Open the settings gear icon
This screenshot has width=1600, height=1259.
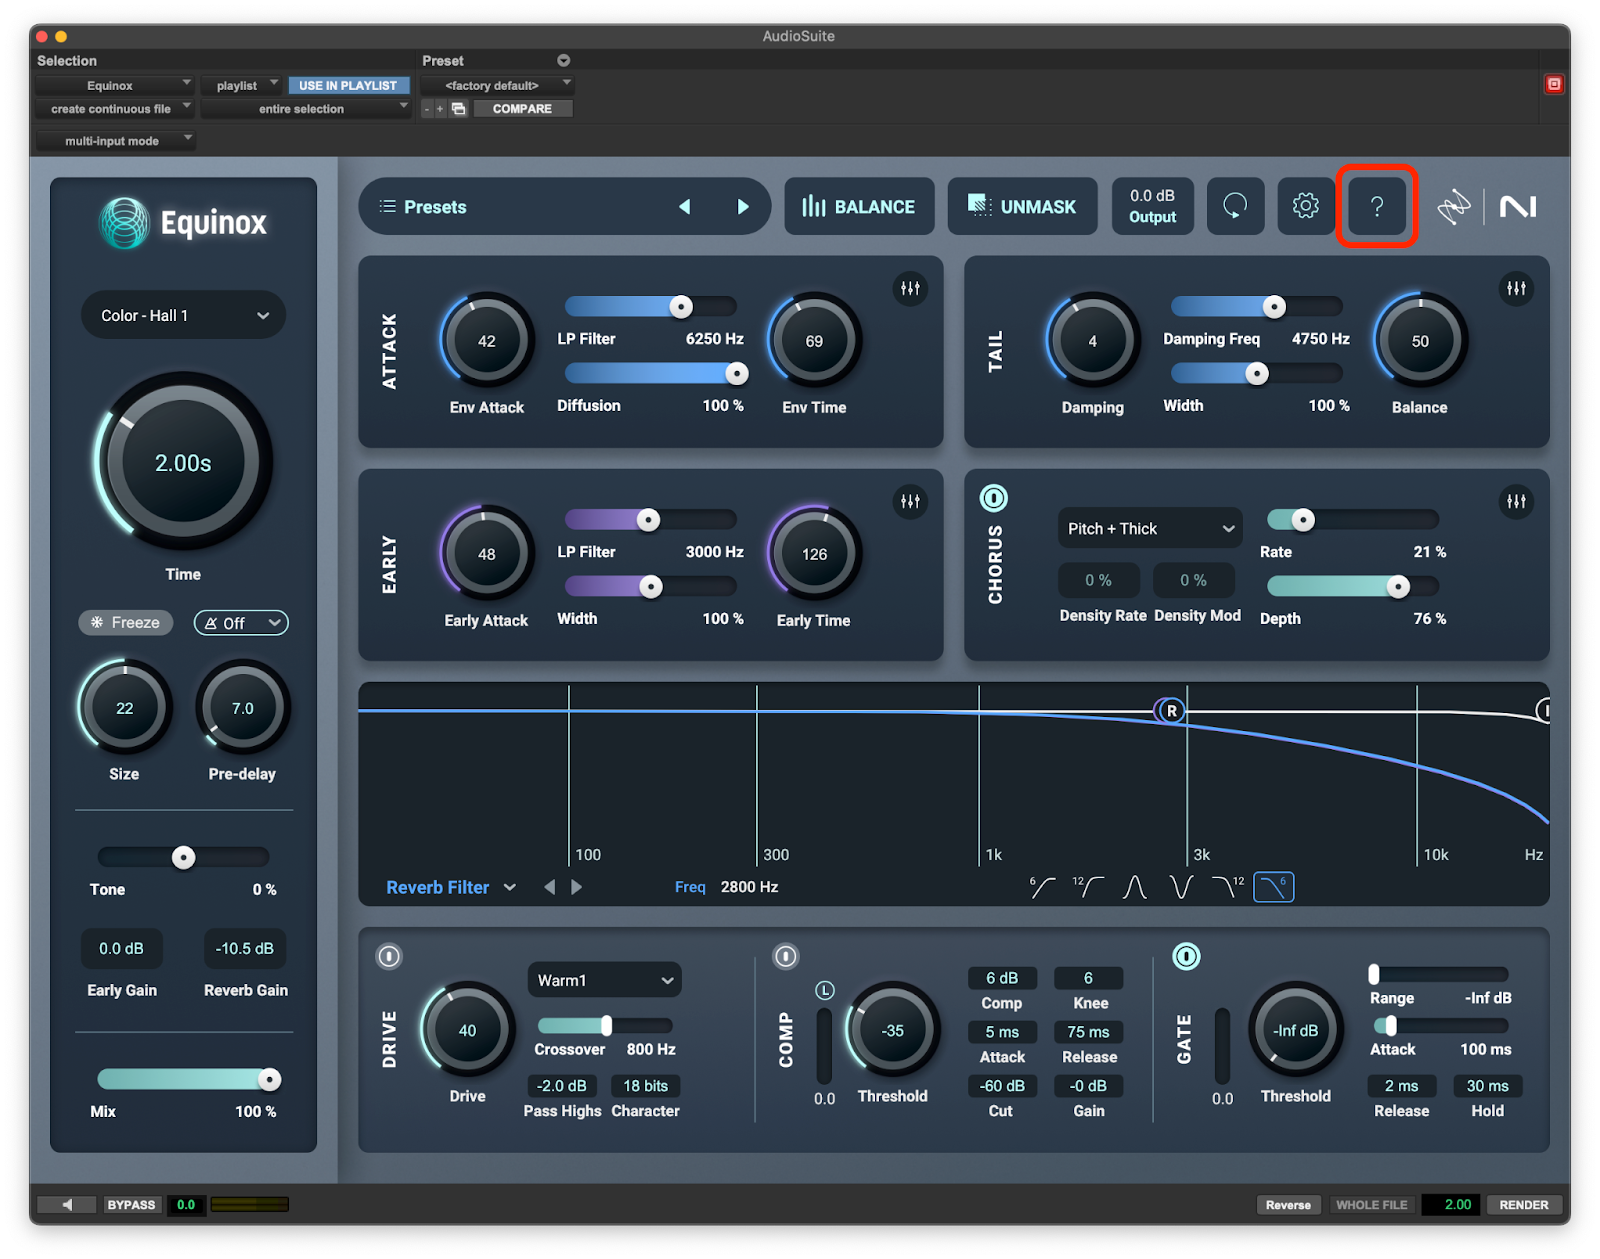(1305, 207)
